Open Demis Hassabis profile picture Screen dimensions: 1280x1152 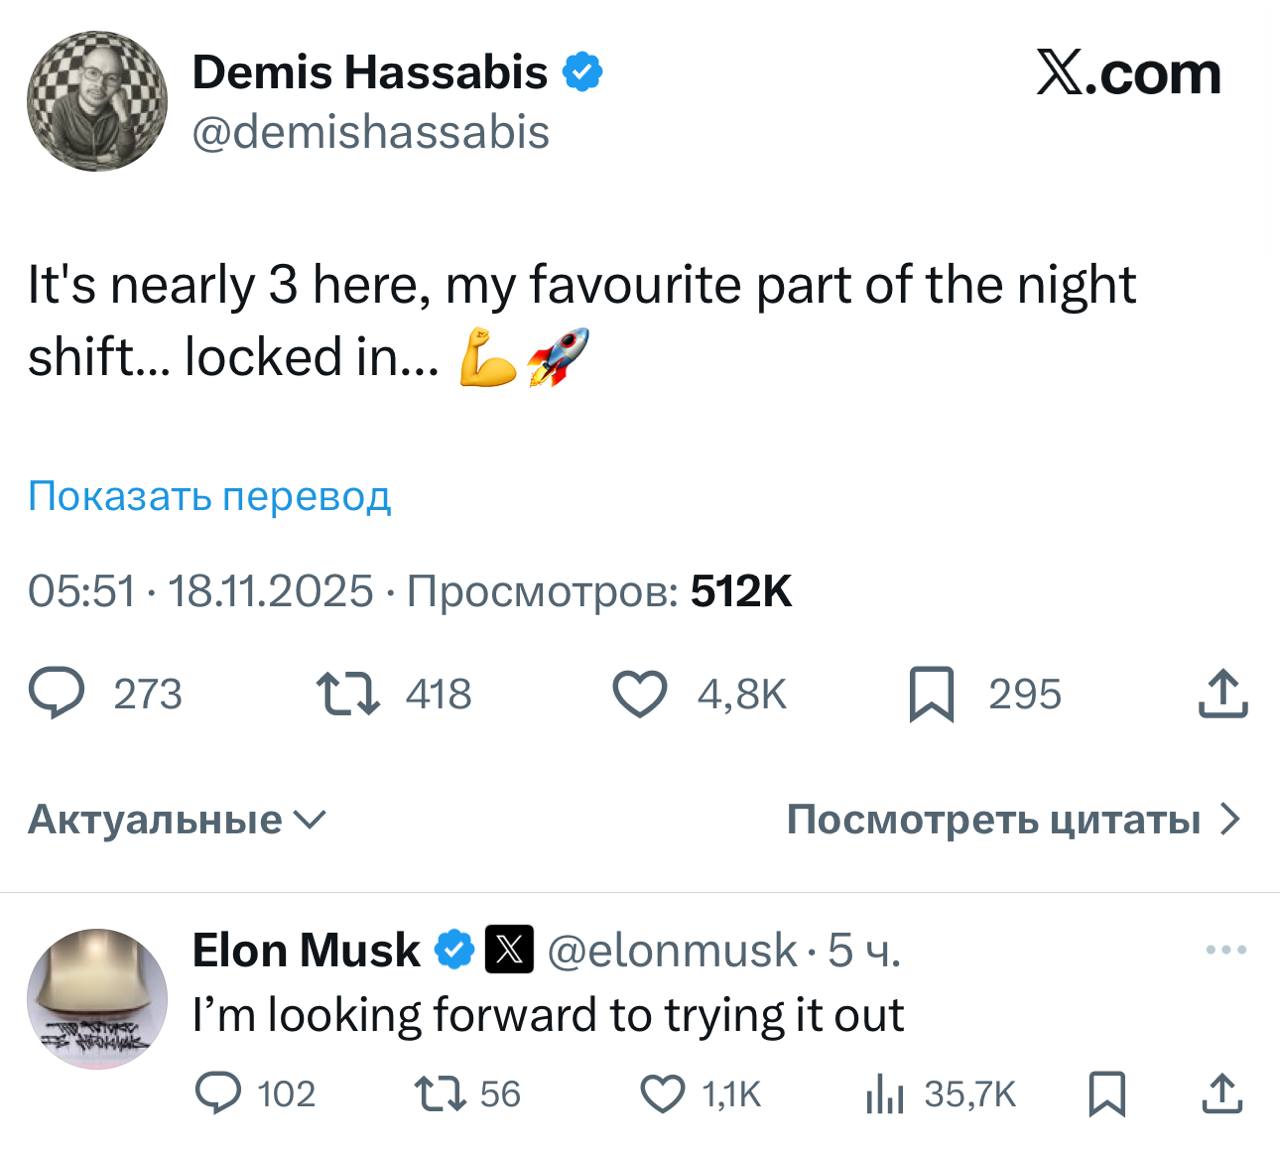(97, 101)
